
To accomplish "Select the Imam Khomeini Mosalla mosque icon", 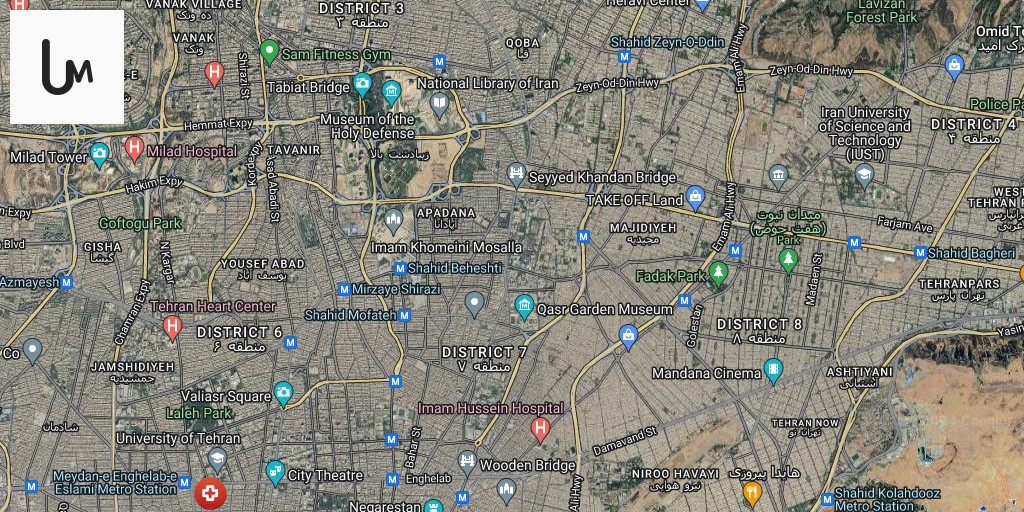I will coord(393,222).
